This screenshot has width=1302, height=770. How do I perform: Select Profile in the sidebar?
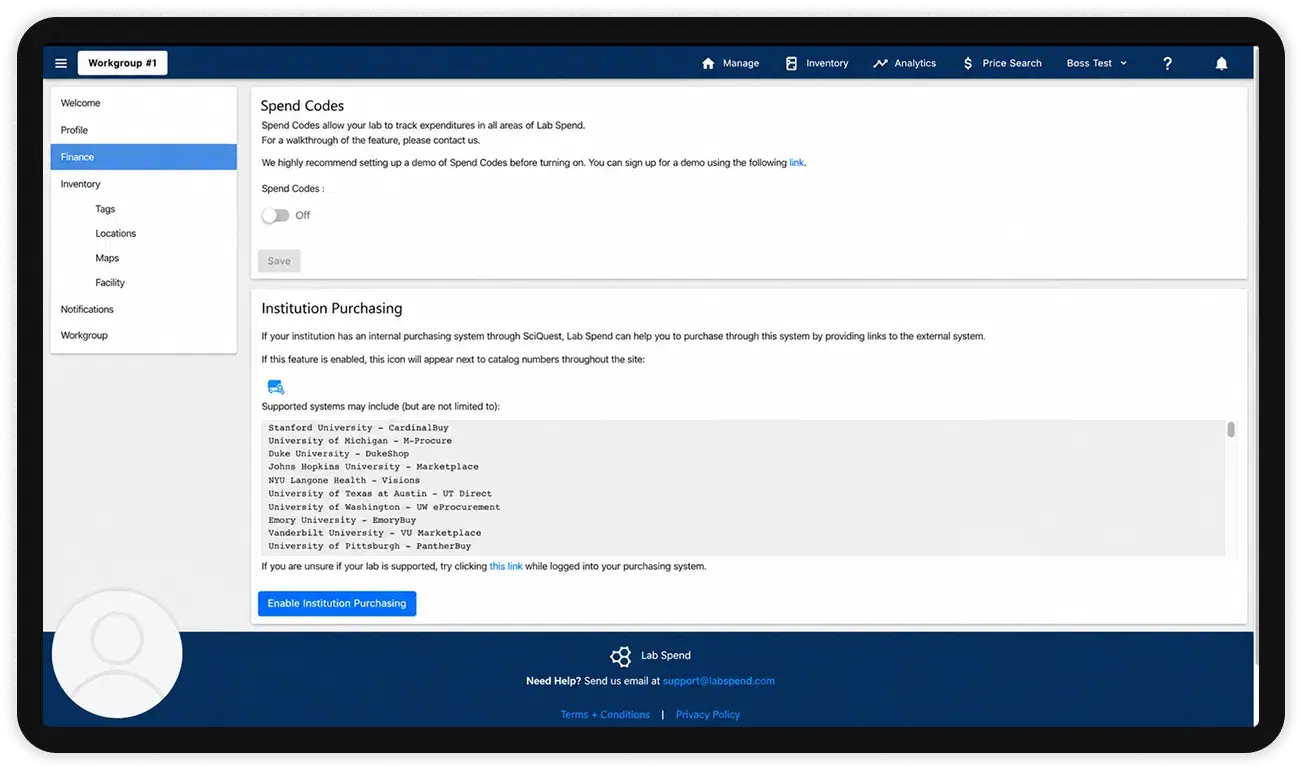point(144,130)
